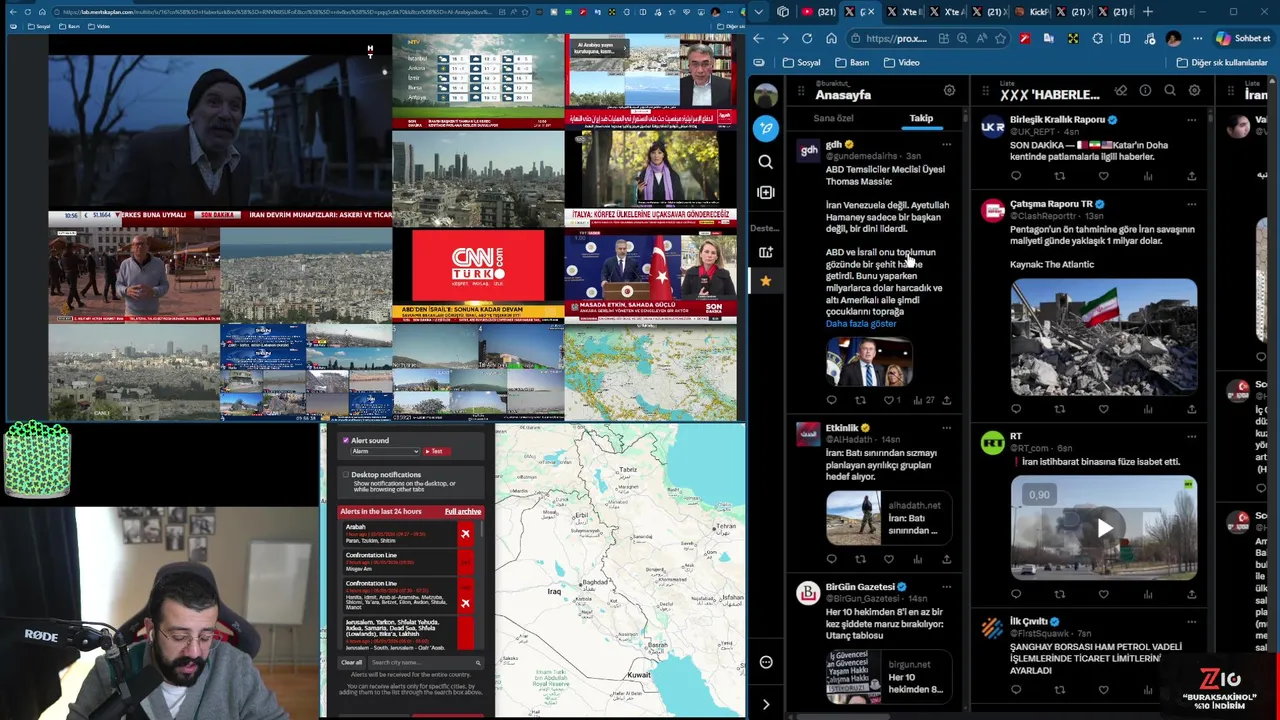Click Sohbet et Copilot button

[x=1243, y=38]
